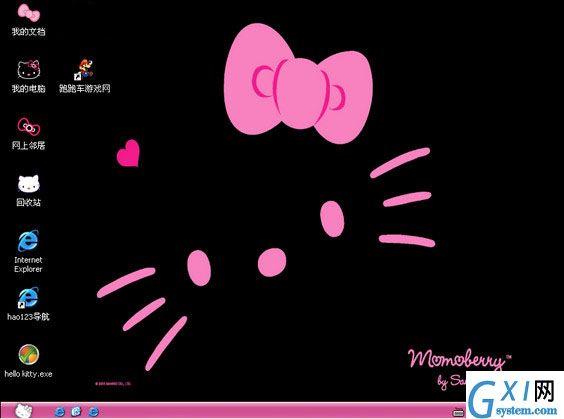Click the middle quick launch browser icon

point(76,411)
